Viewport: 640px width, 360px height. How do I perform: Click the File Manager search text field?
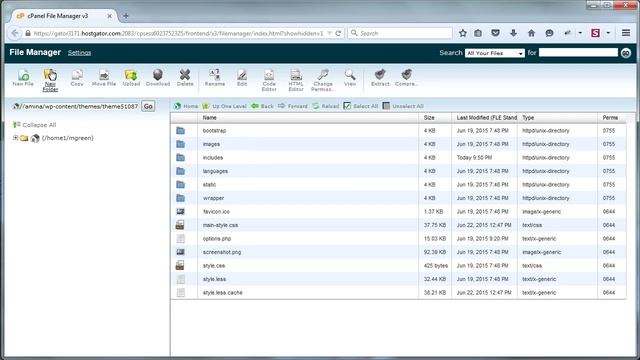coord(578,52)
